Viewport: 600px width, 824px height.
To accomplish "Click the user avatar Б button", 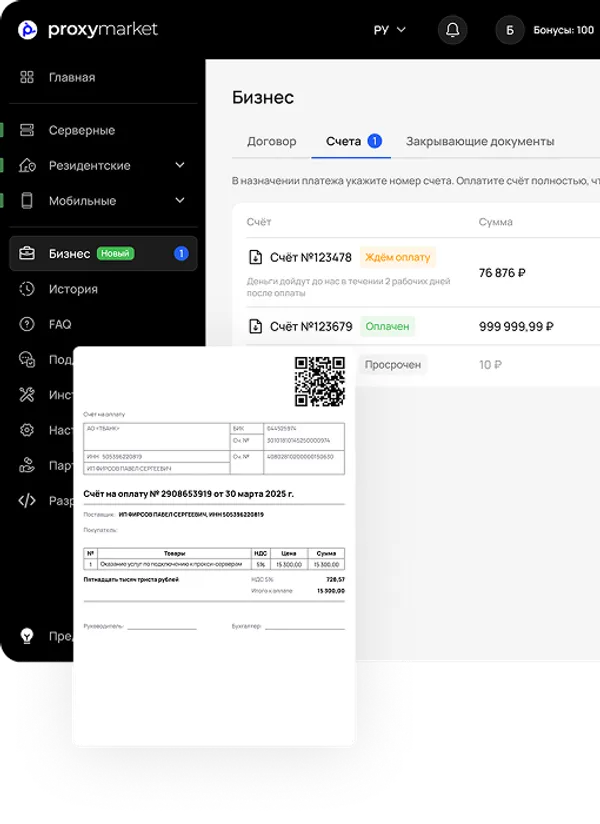I will (509, 30).
